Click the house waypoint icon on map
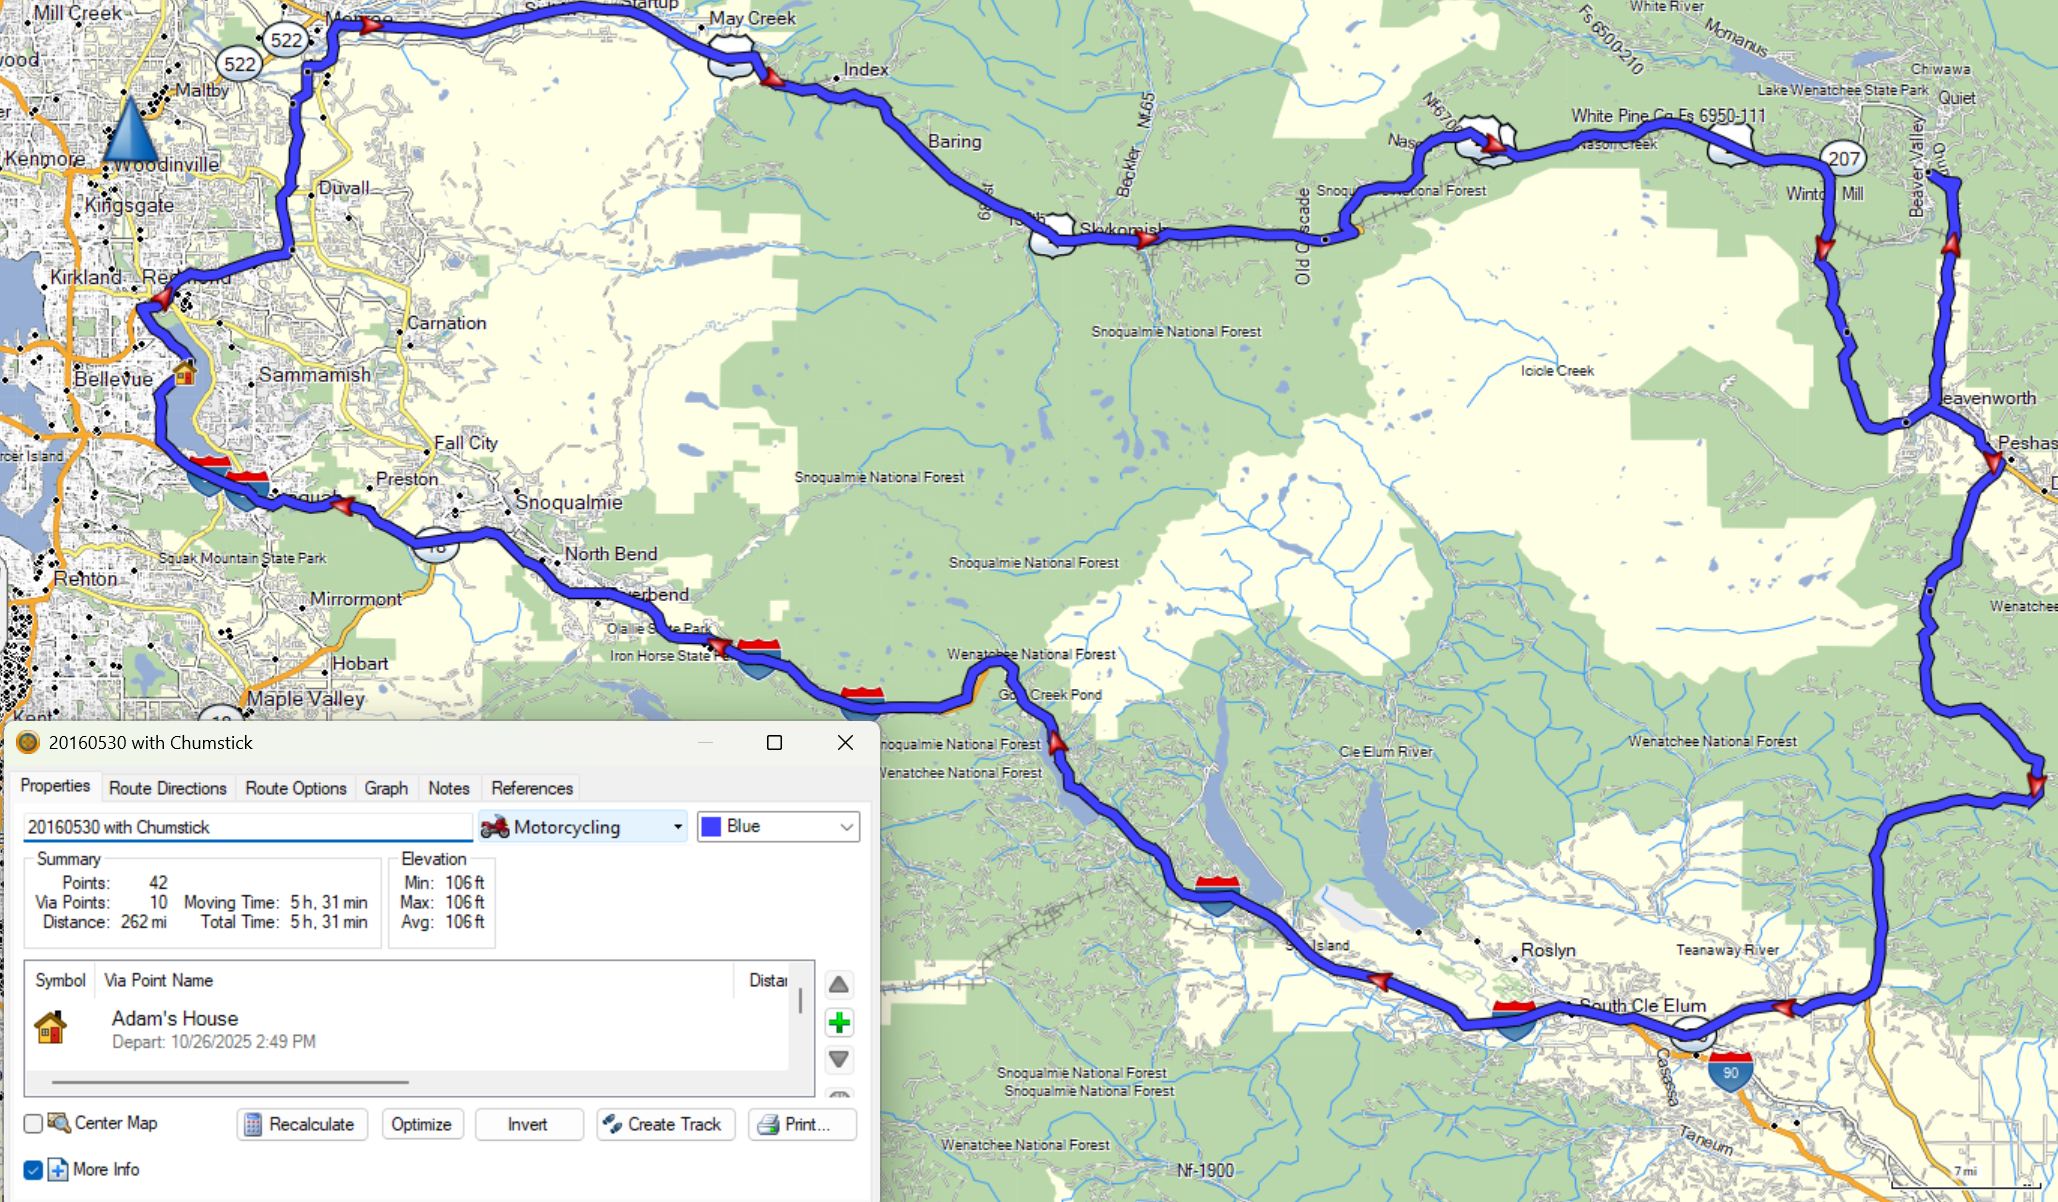The image size is (2058, 1202). point(185,373)
